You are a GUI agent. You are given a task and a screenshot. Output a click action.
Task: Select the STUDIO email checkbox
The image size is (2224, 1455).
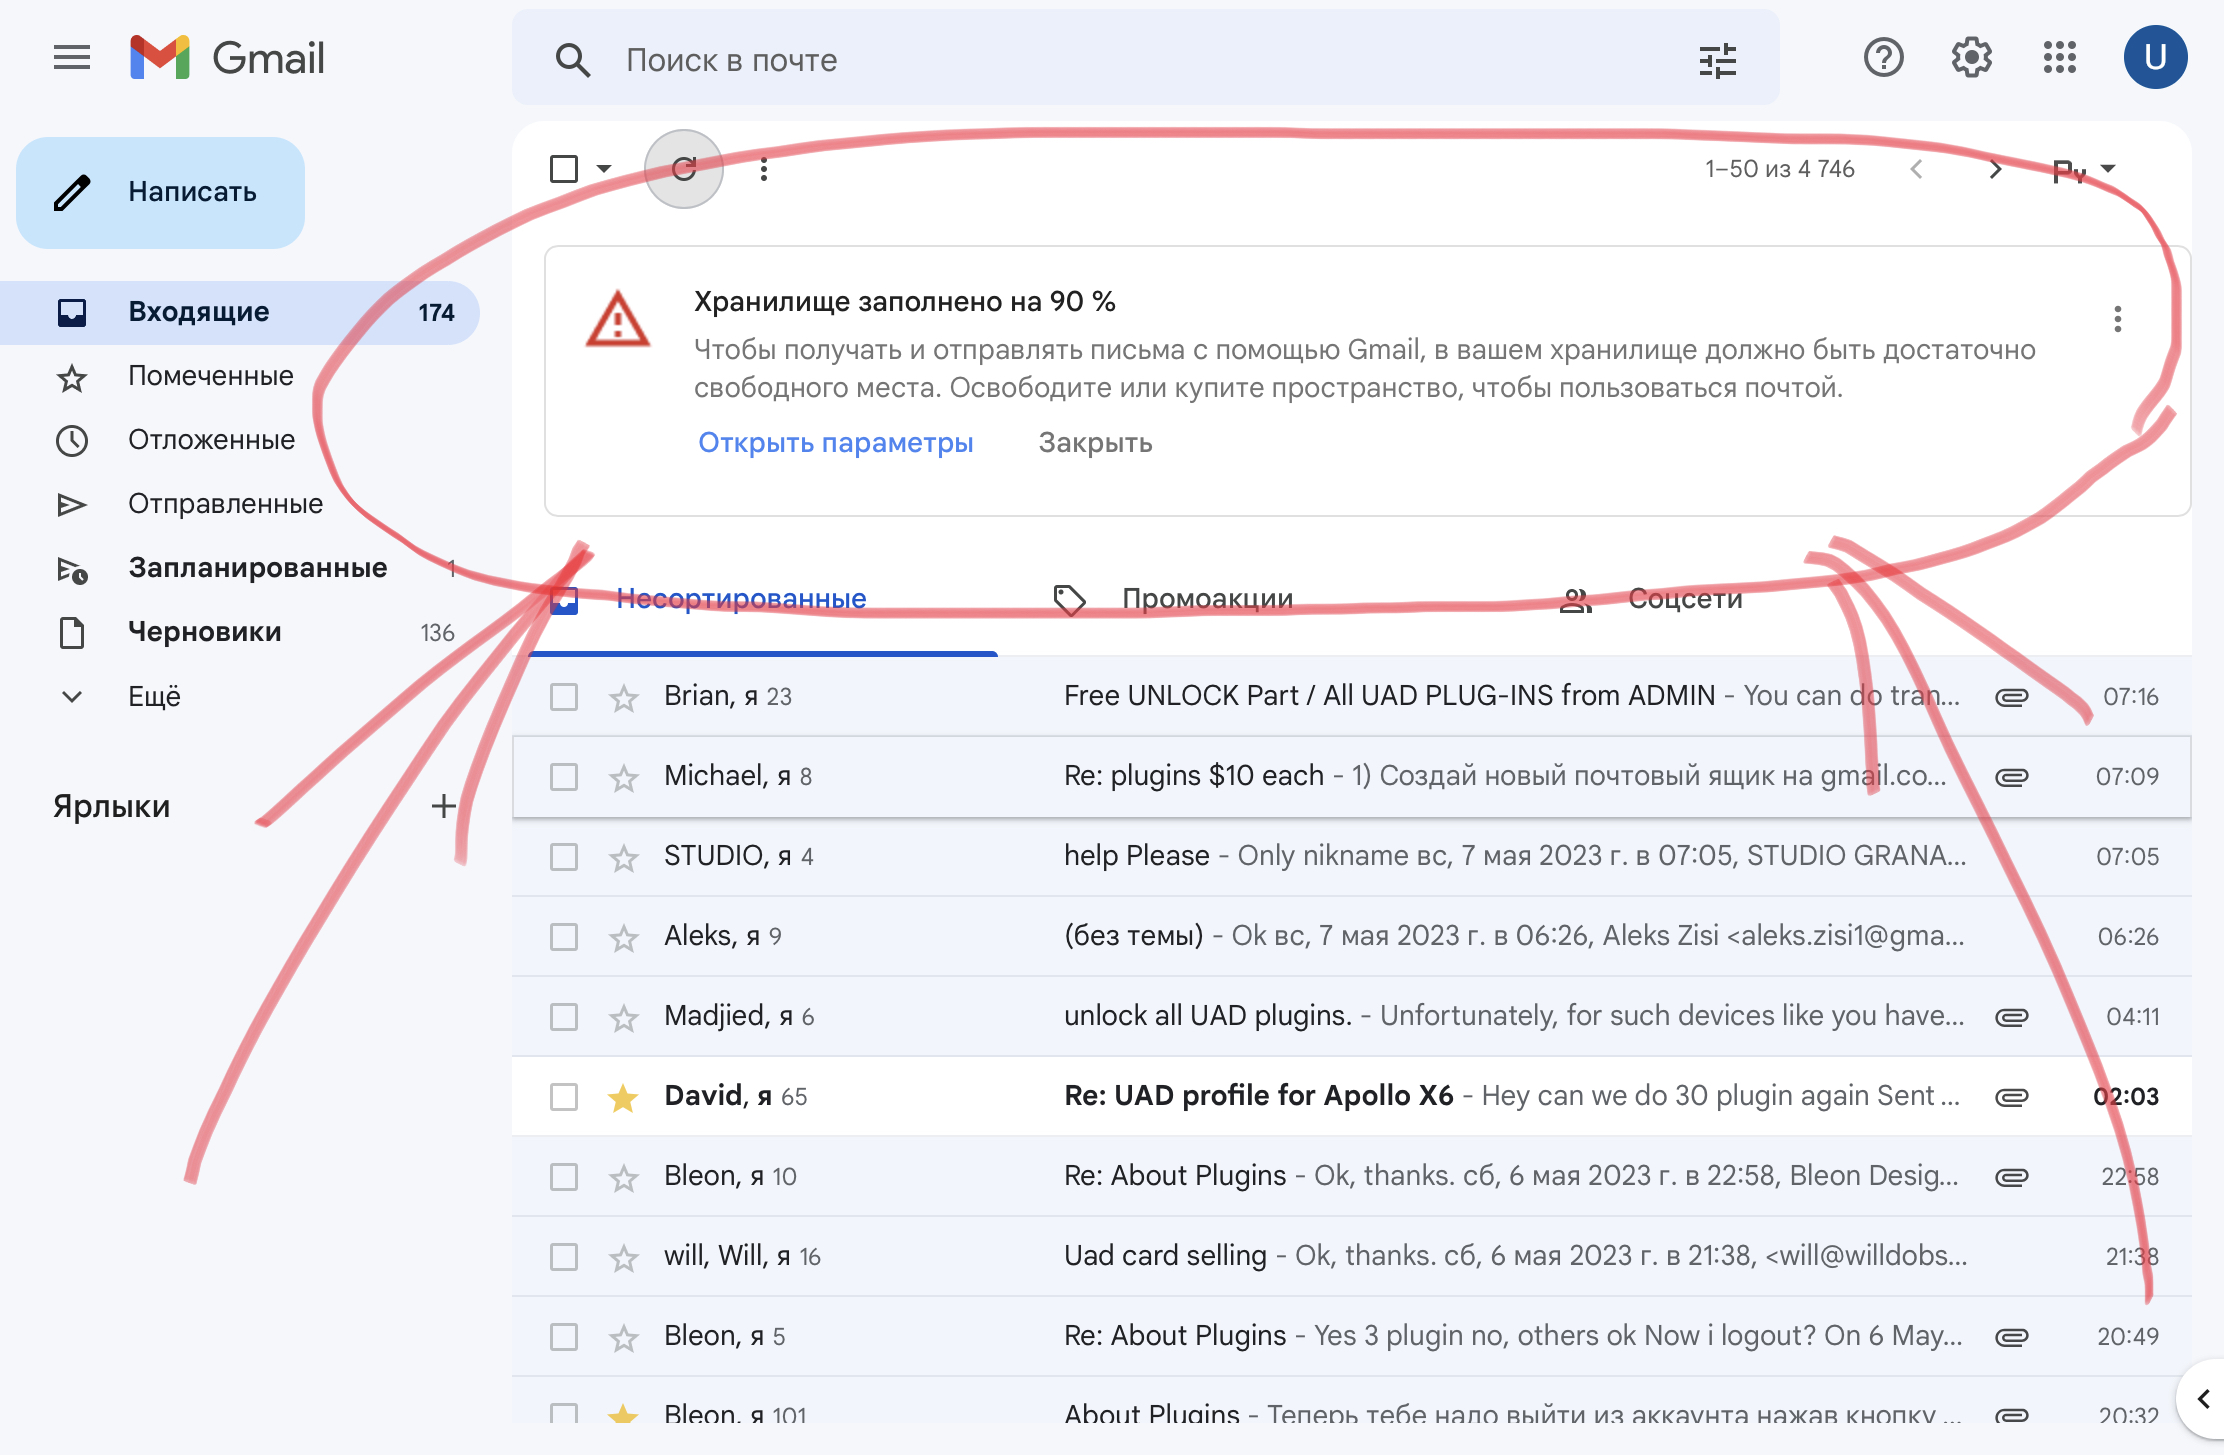(x=564, y=857)
